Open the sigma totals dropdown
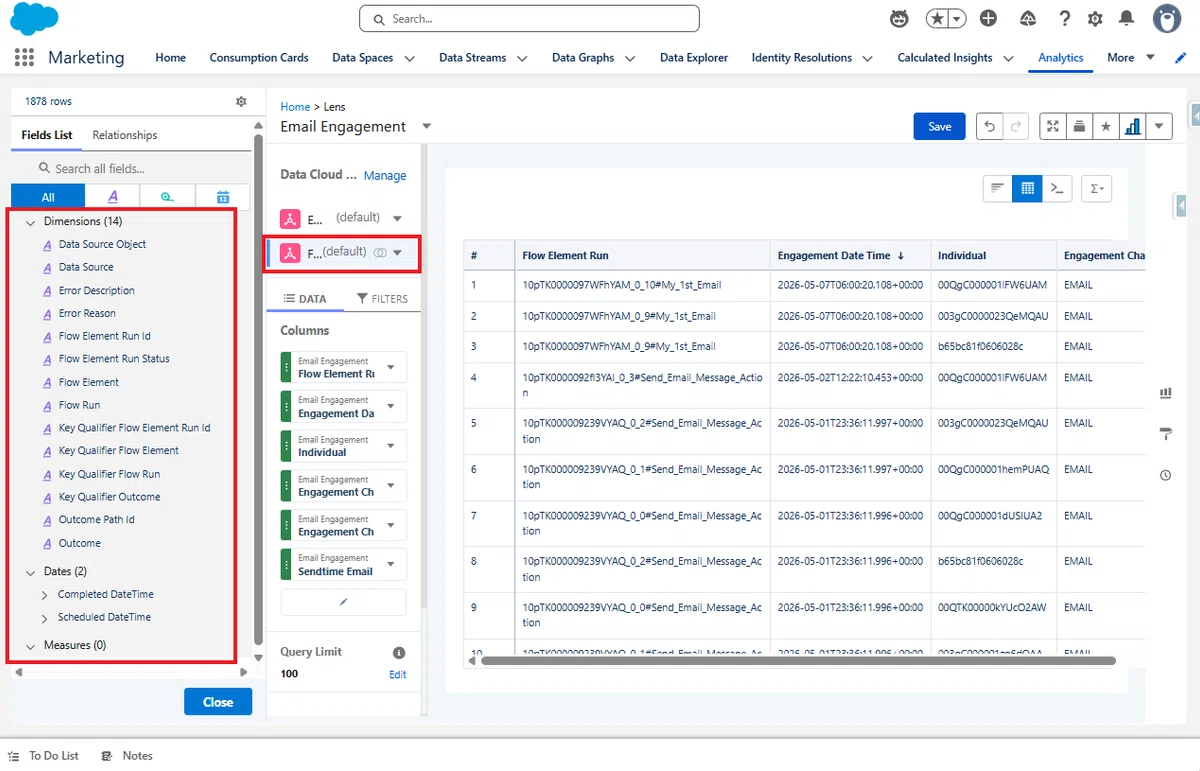This screenshot has width=1200, height=771. click(1097, 188)
